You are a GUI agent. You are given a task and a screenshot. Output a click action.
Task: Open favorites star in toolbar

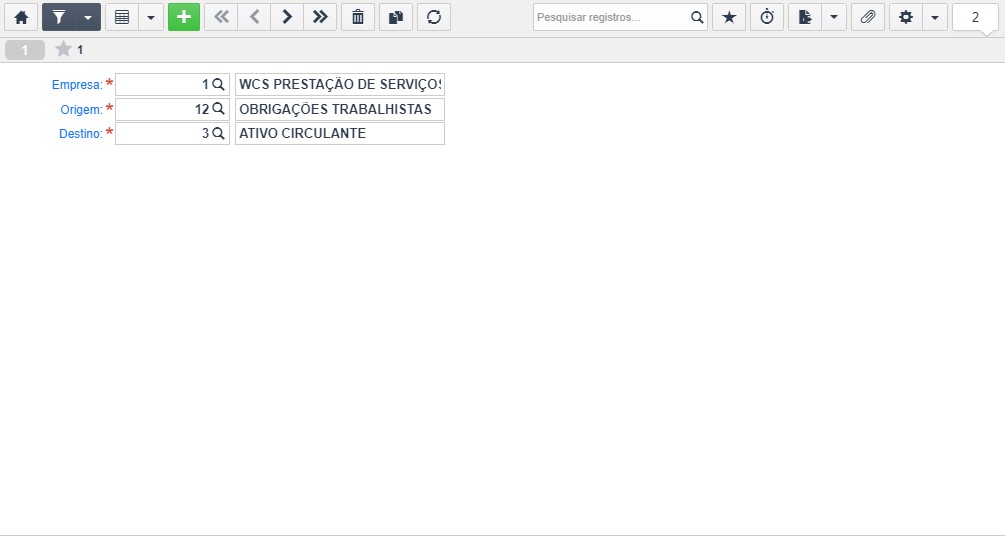point(729,17)
